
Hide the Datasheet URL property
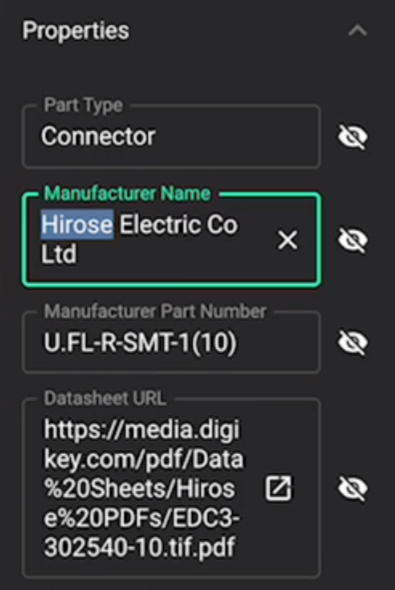click(x=352, y=488)
